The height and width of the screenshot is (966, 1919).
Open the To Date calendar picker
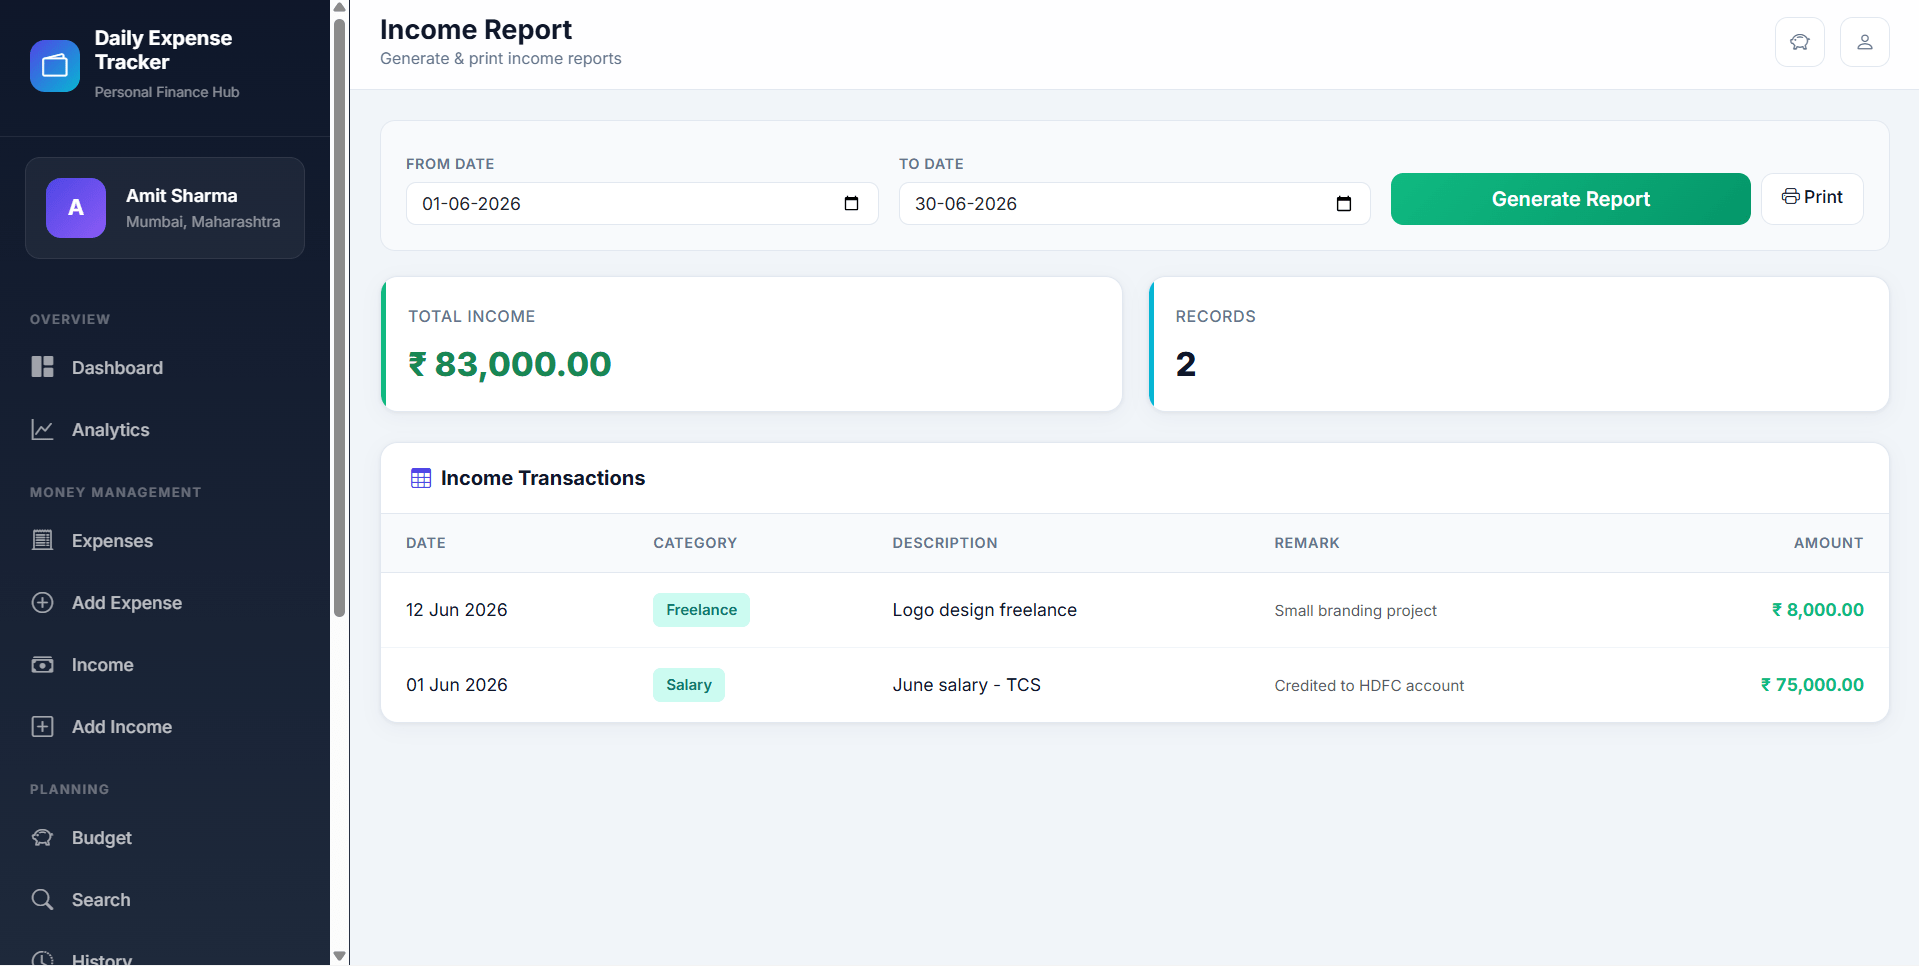coord(1344,203)
